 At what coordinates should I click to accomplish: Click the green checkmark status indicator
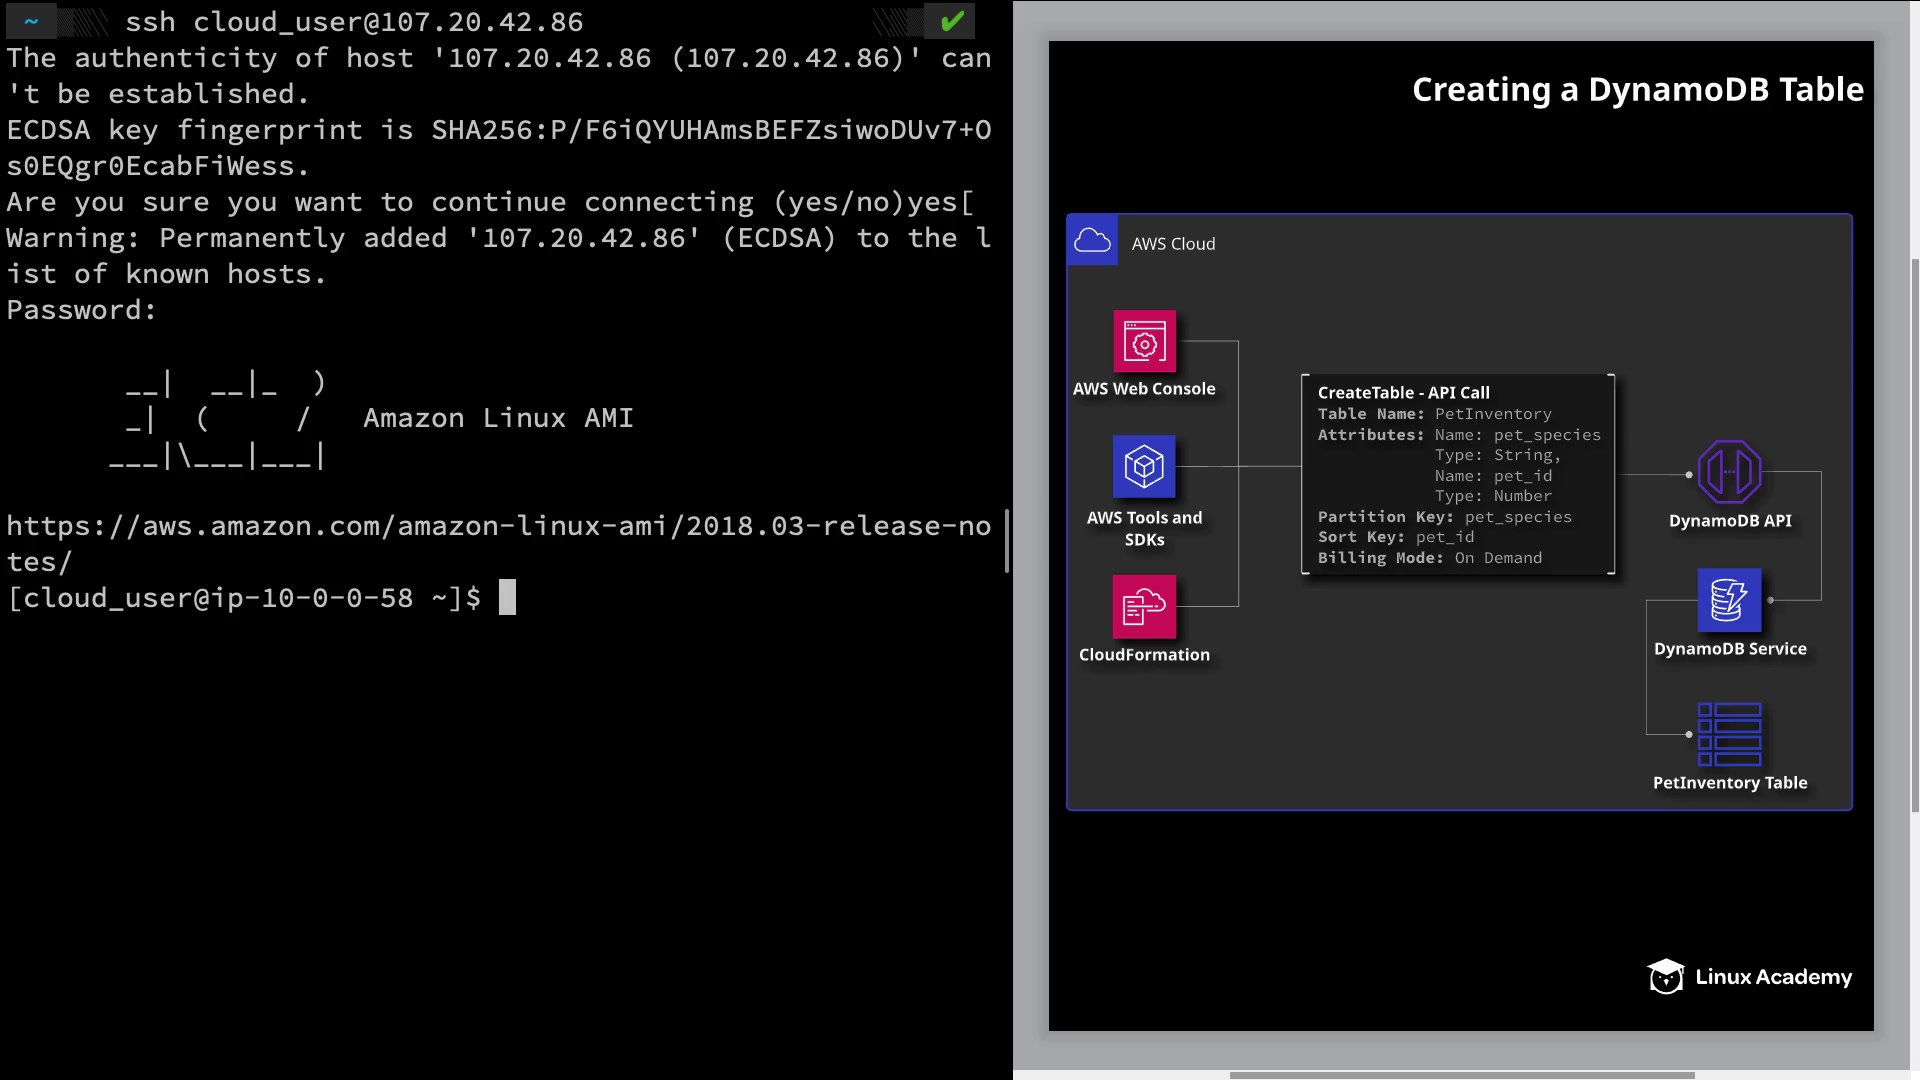tap(951, 21)
